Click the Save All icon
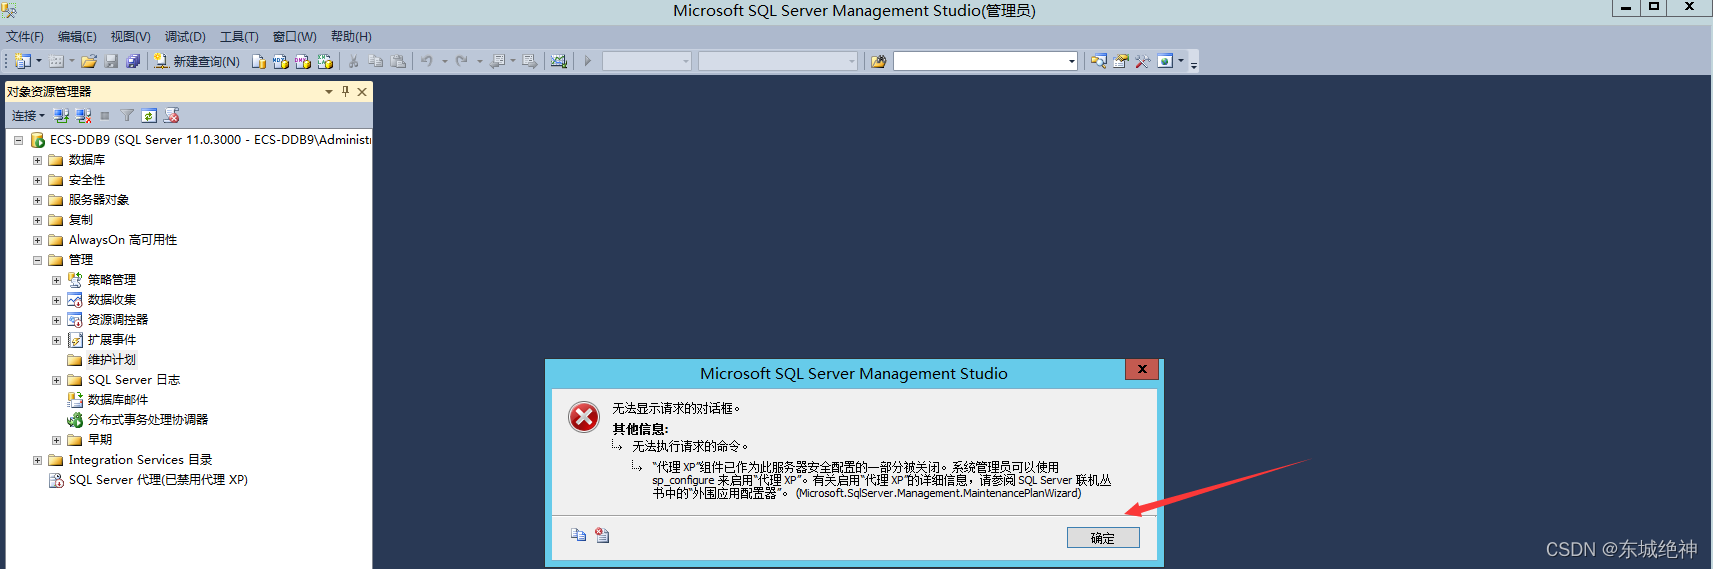Image resolution: width=1713 pixels, height=569 pixels. 133,61
